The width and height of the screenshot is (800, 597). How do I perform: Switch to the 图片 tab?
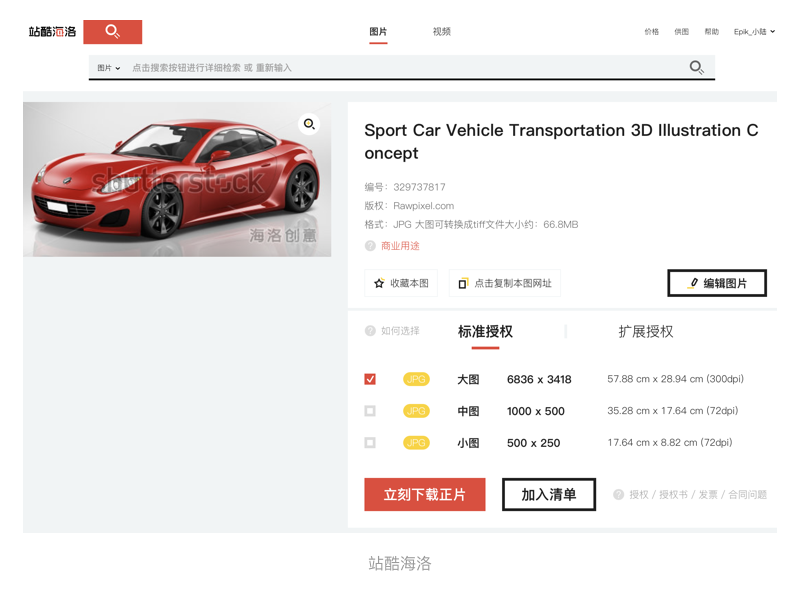[378, 32]
